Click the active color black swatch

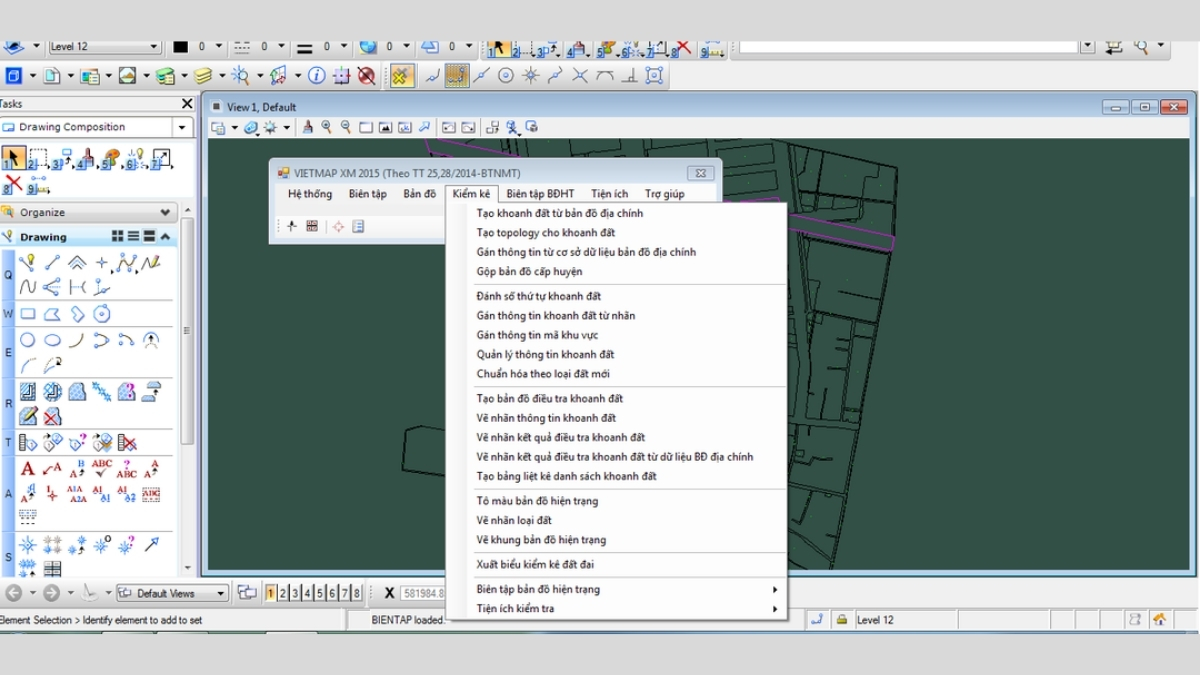pos(181,47)
